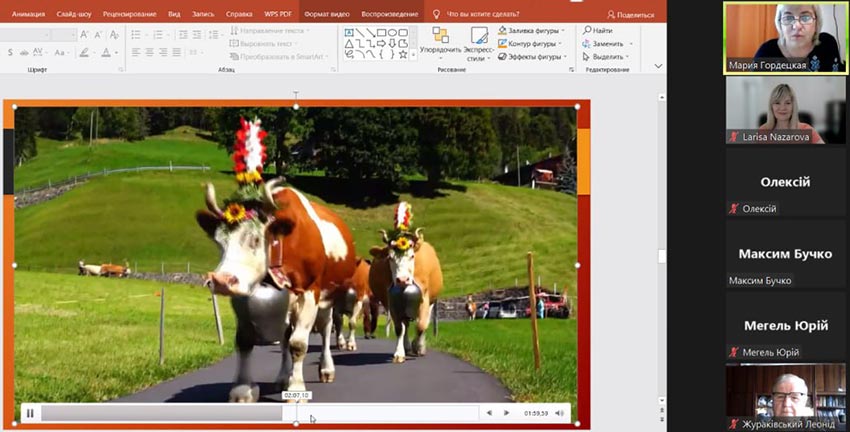850x432 pixels.
Task: Click the video volume speaker icon
Action: coord(561,413)
